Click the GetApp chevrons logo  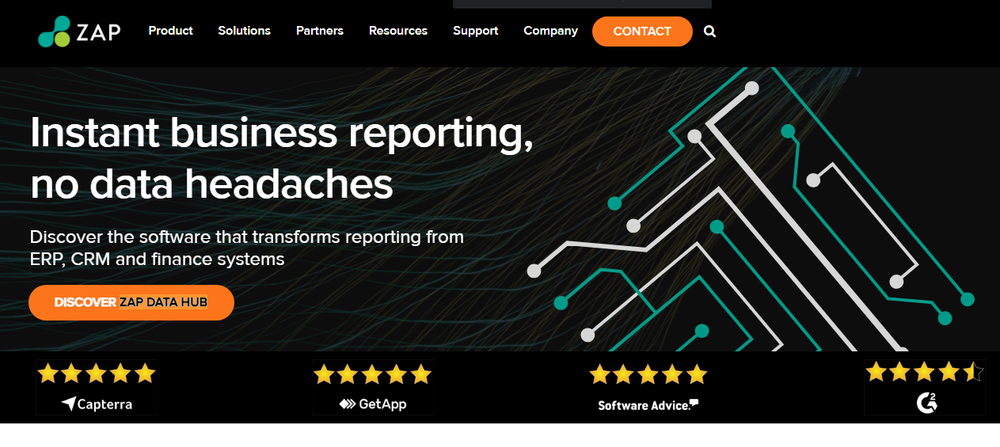click(347, 404)
